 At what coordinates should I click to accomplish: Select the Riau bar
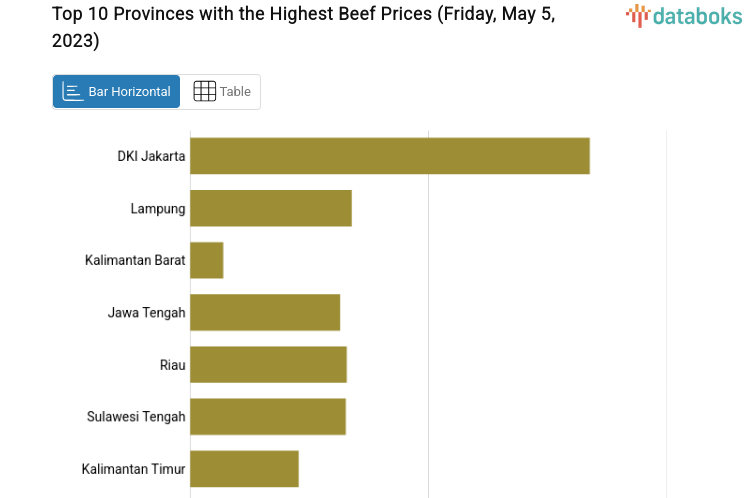click(x=268, y=364)
